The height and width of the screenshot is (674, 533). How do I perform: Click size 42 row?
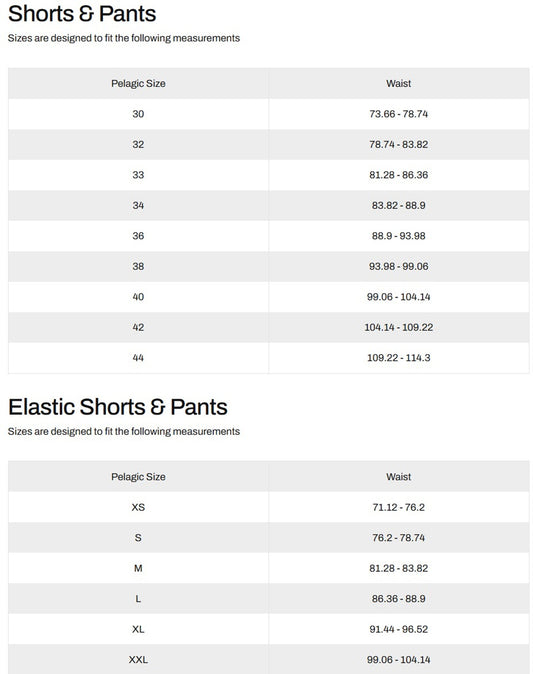pyautogui.click(x=269, y=328)
